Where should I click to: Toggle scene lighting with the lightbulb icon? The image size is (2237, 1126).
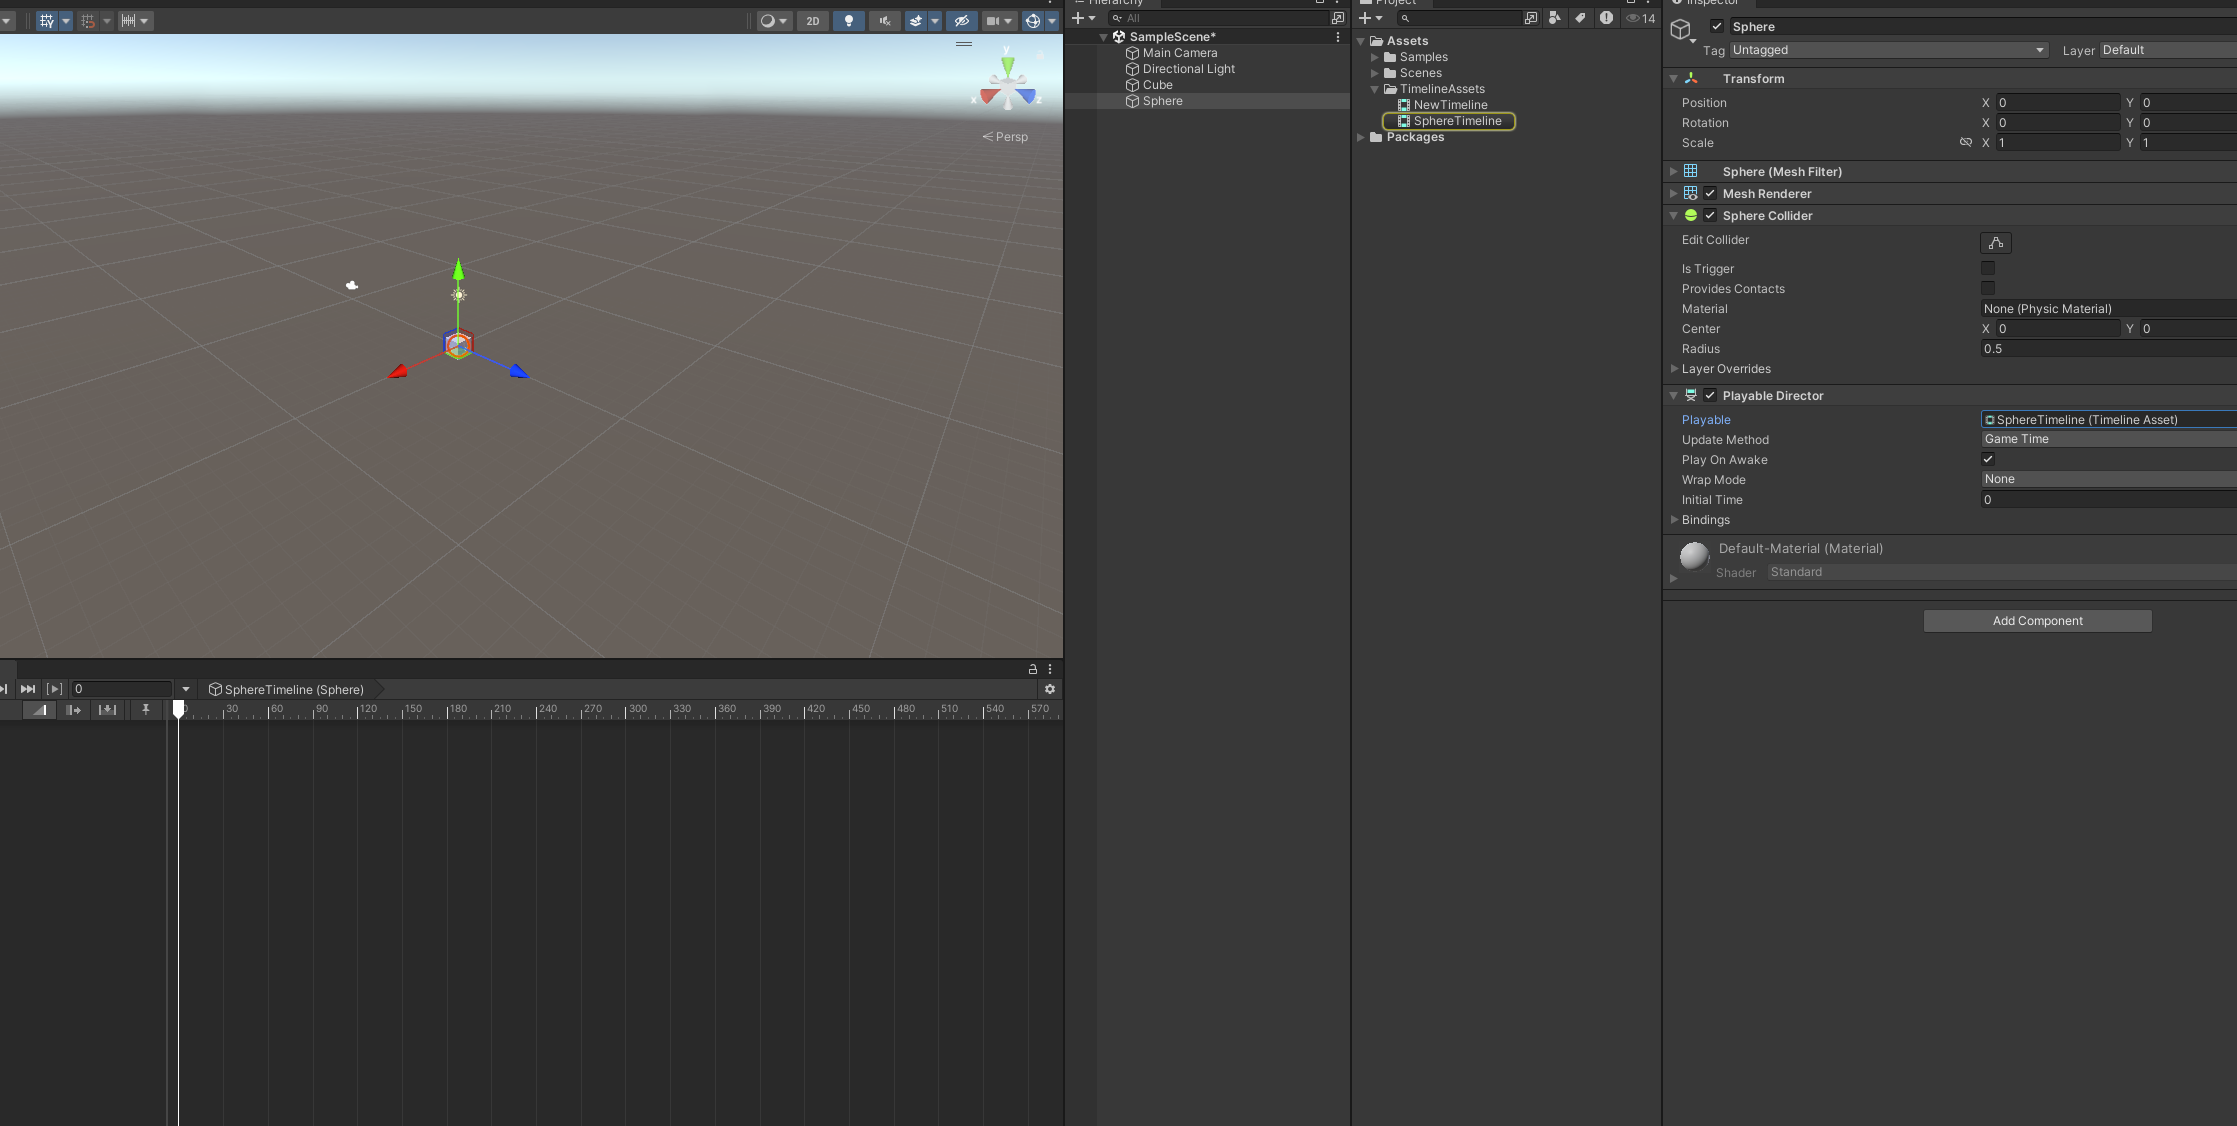(848, 21)
